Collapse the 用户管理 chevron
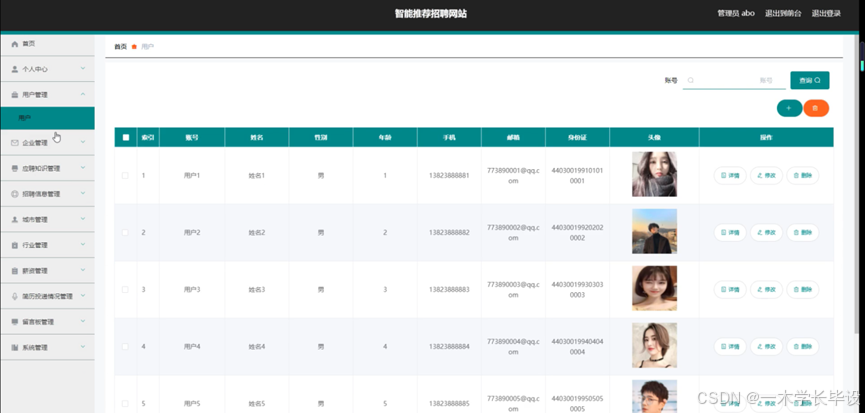 click(x=83, y=94)
